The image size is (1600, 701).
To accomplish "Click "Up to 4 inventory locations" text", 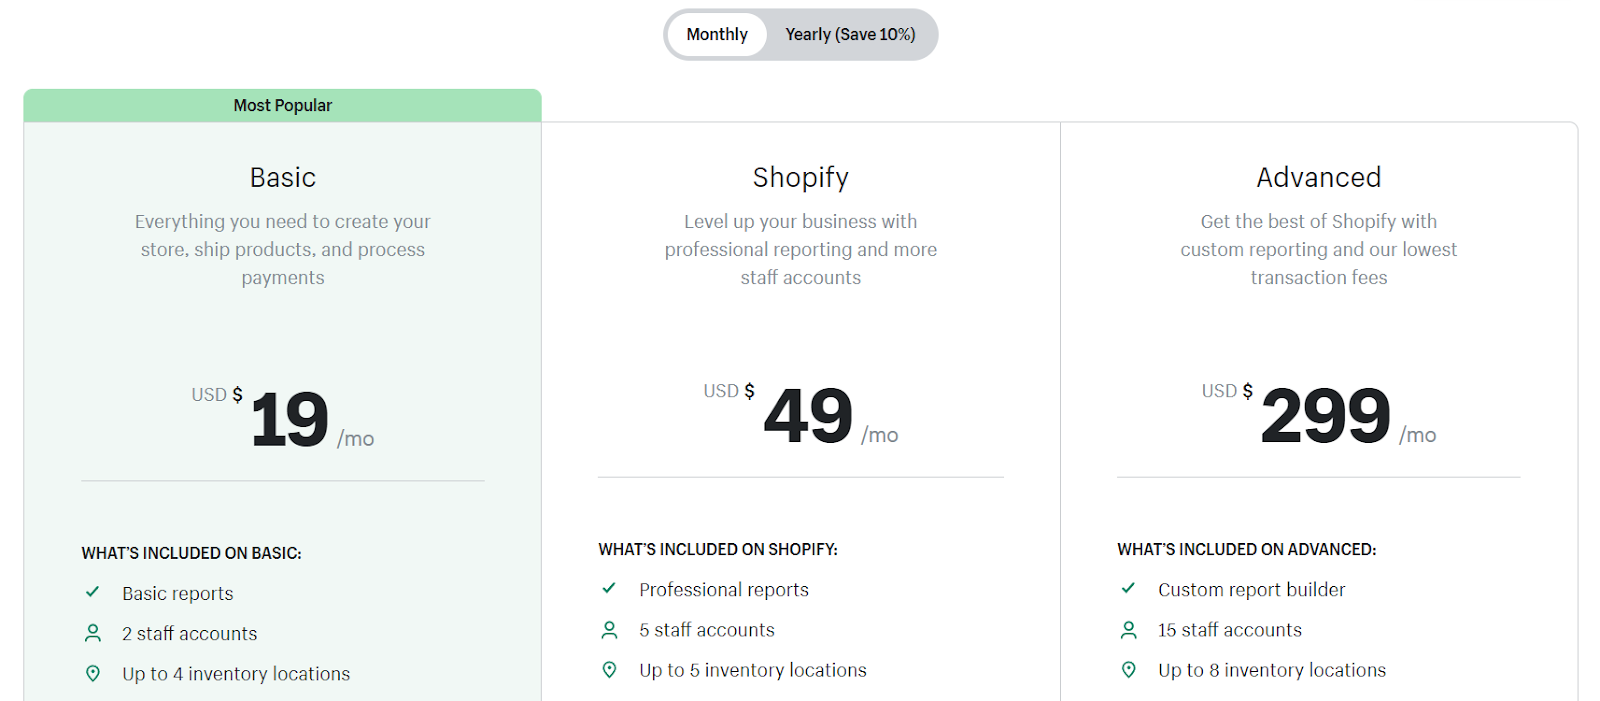I will 236,674.
